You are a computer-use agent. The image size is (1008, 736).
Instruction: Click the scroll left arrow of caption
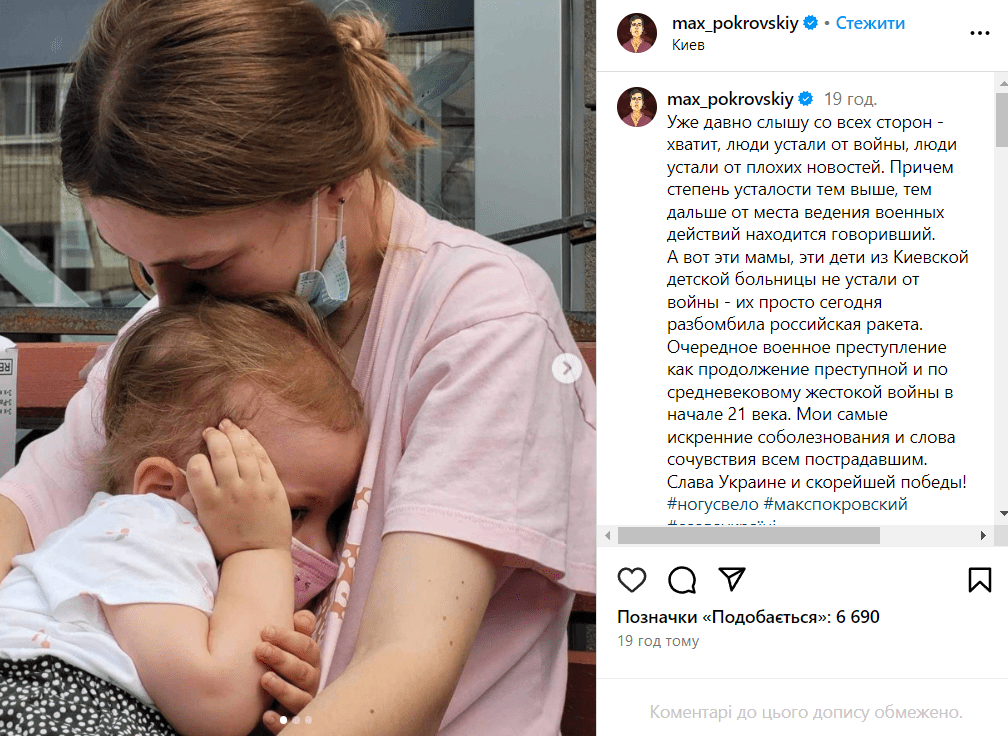(608, 535)
